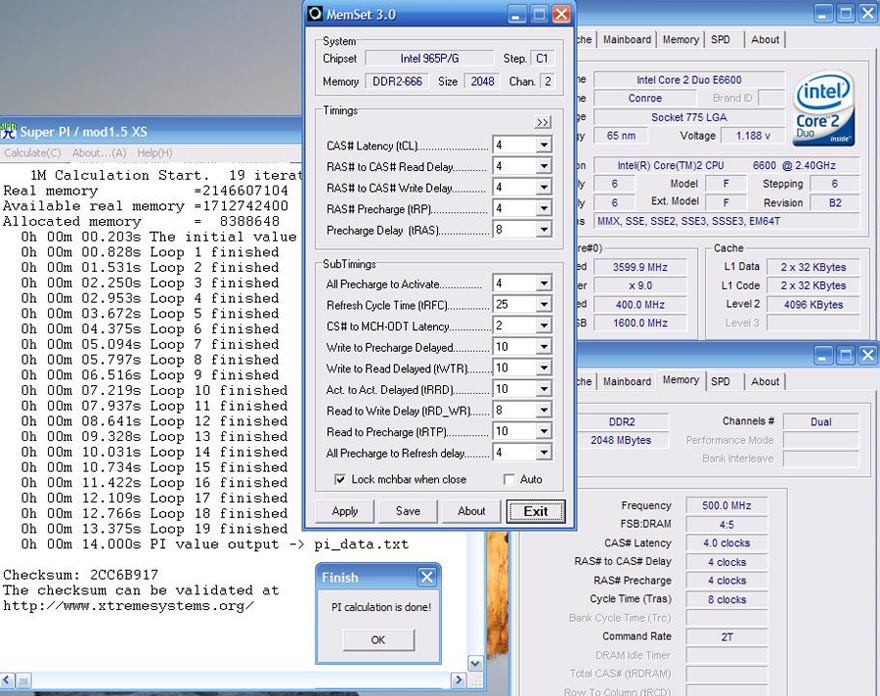This screenshot has width=880, height=696.
Task: Select Memory tab in lower CPU-Z window
Action: [x=680, y=380]
